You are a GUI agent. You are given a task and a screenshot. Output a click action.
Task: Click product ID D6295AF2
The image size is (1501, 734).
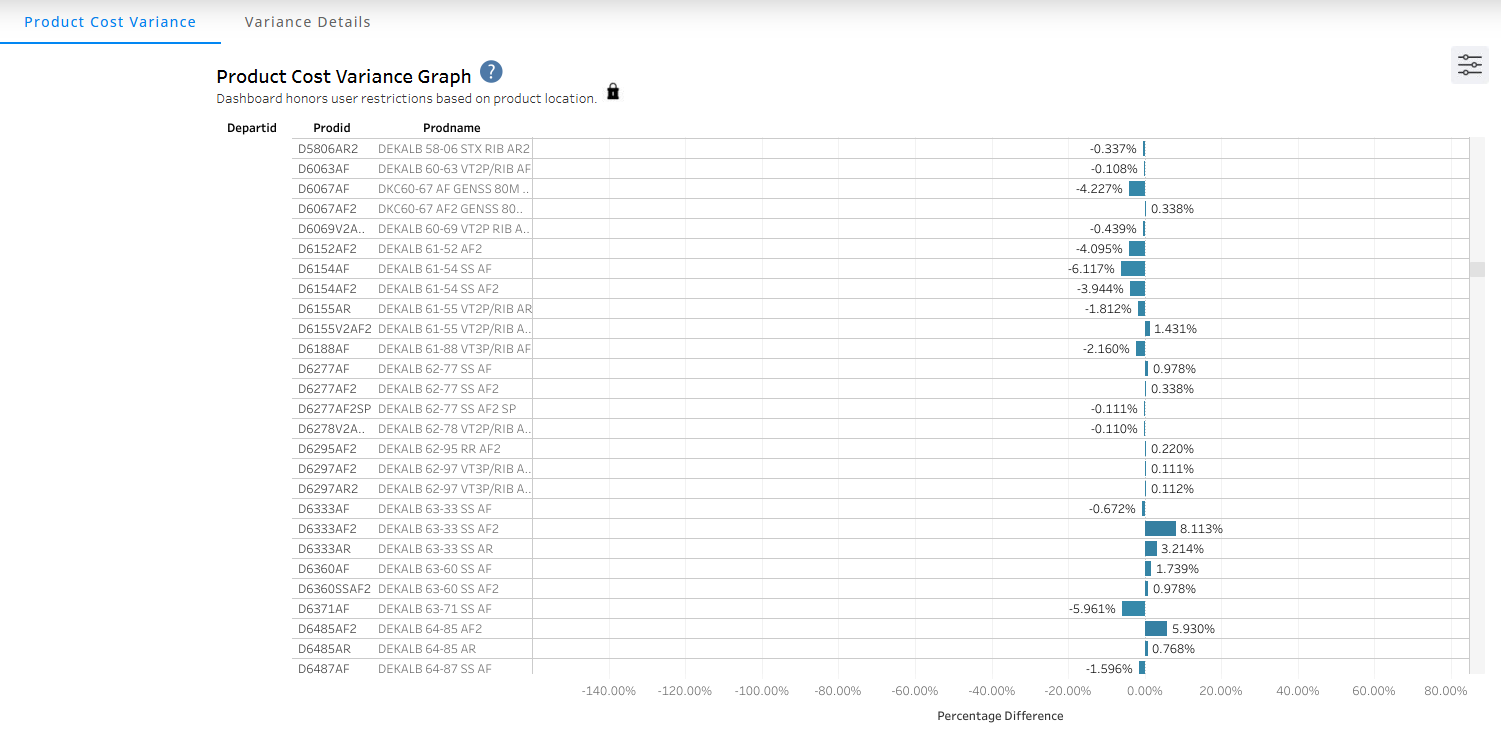pyautogui.click(x=327, y=449)
